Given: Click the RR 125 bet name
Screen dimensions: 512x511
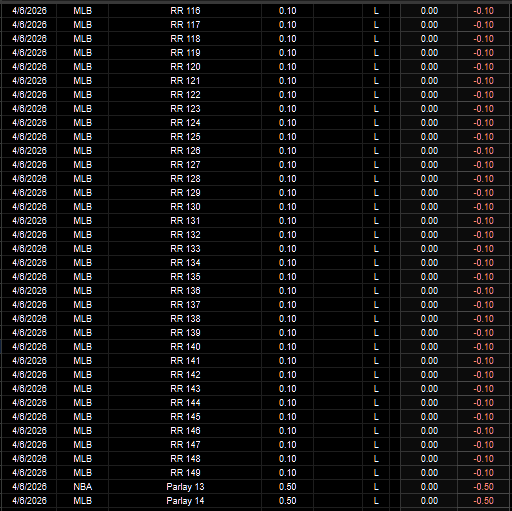Looking at the screenshot, I should click(x=185, y=137).
